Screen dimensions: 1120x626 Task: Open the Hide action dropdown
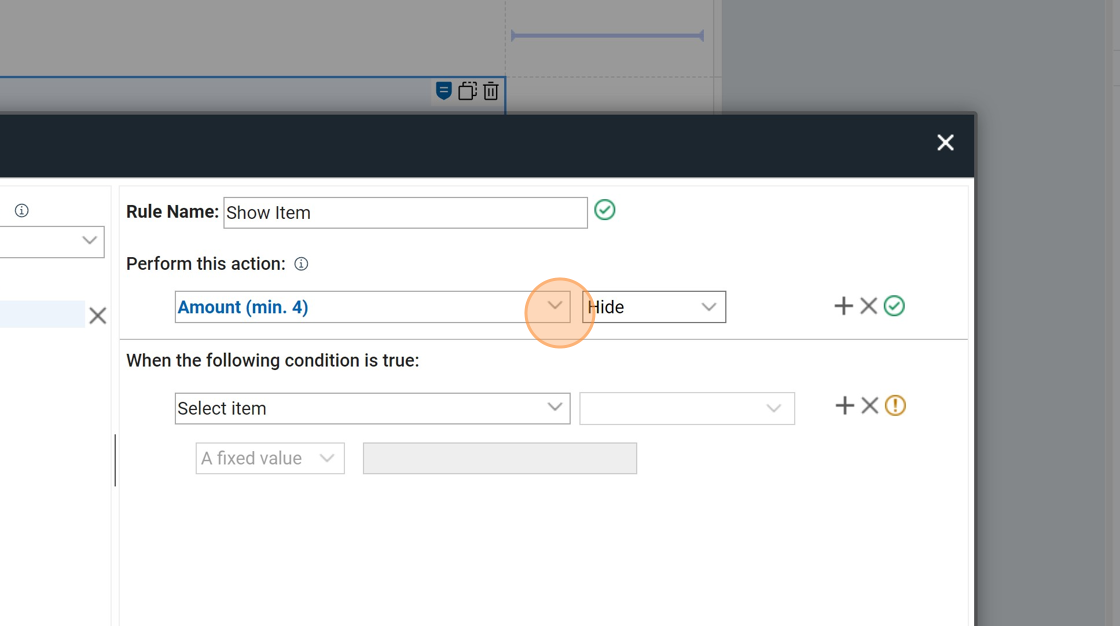(x=654, y=307)
